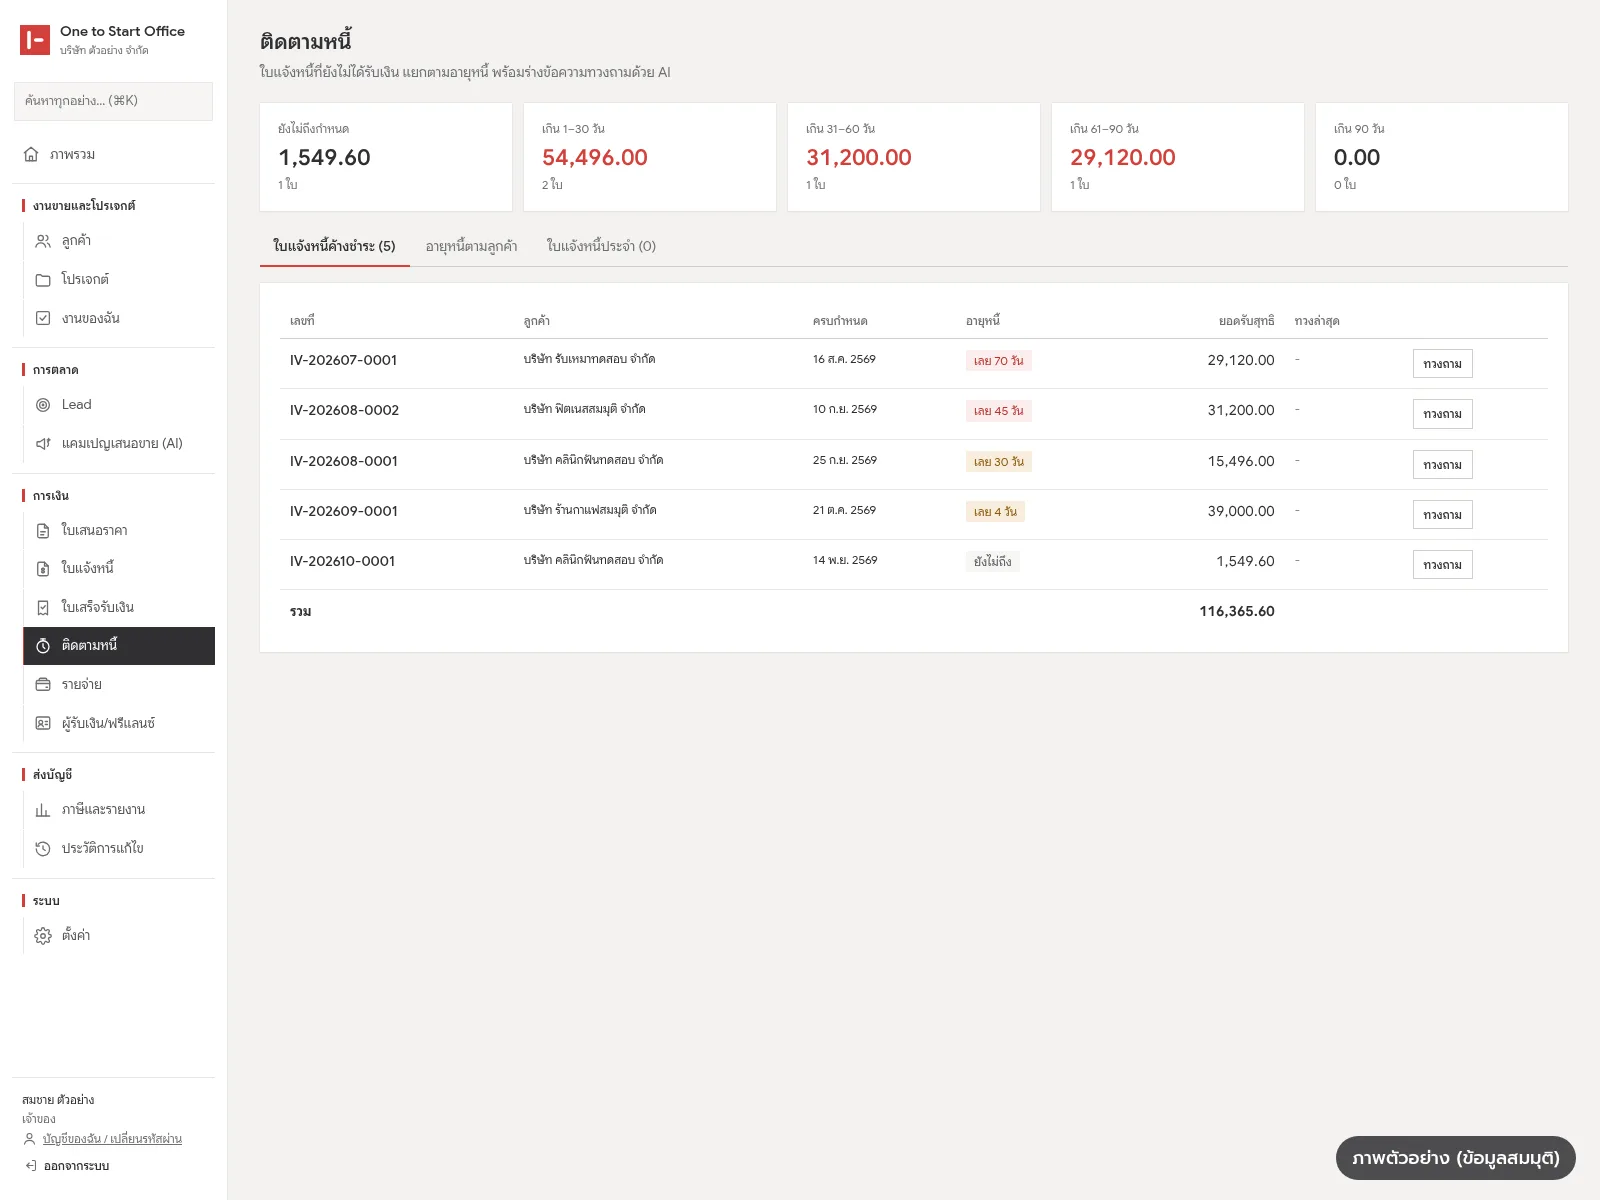The height and width of the screenshot is (1200, 1600).
Task: Focus the ค้นหาทุกอย่าง search field
Action: [x=113, y=101]
